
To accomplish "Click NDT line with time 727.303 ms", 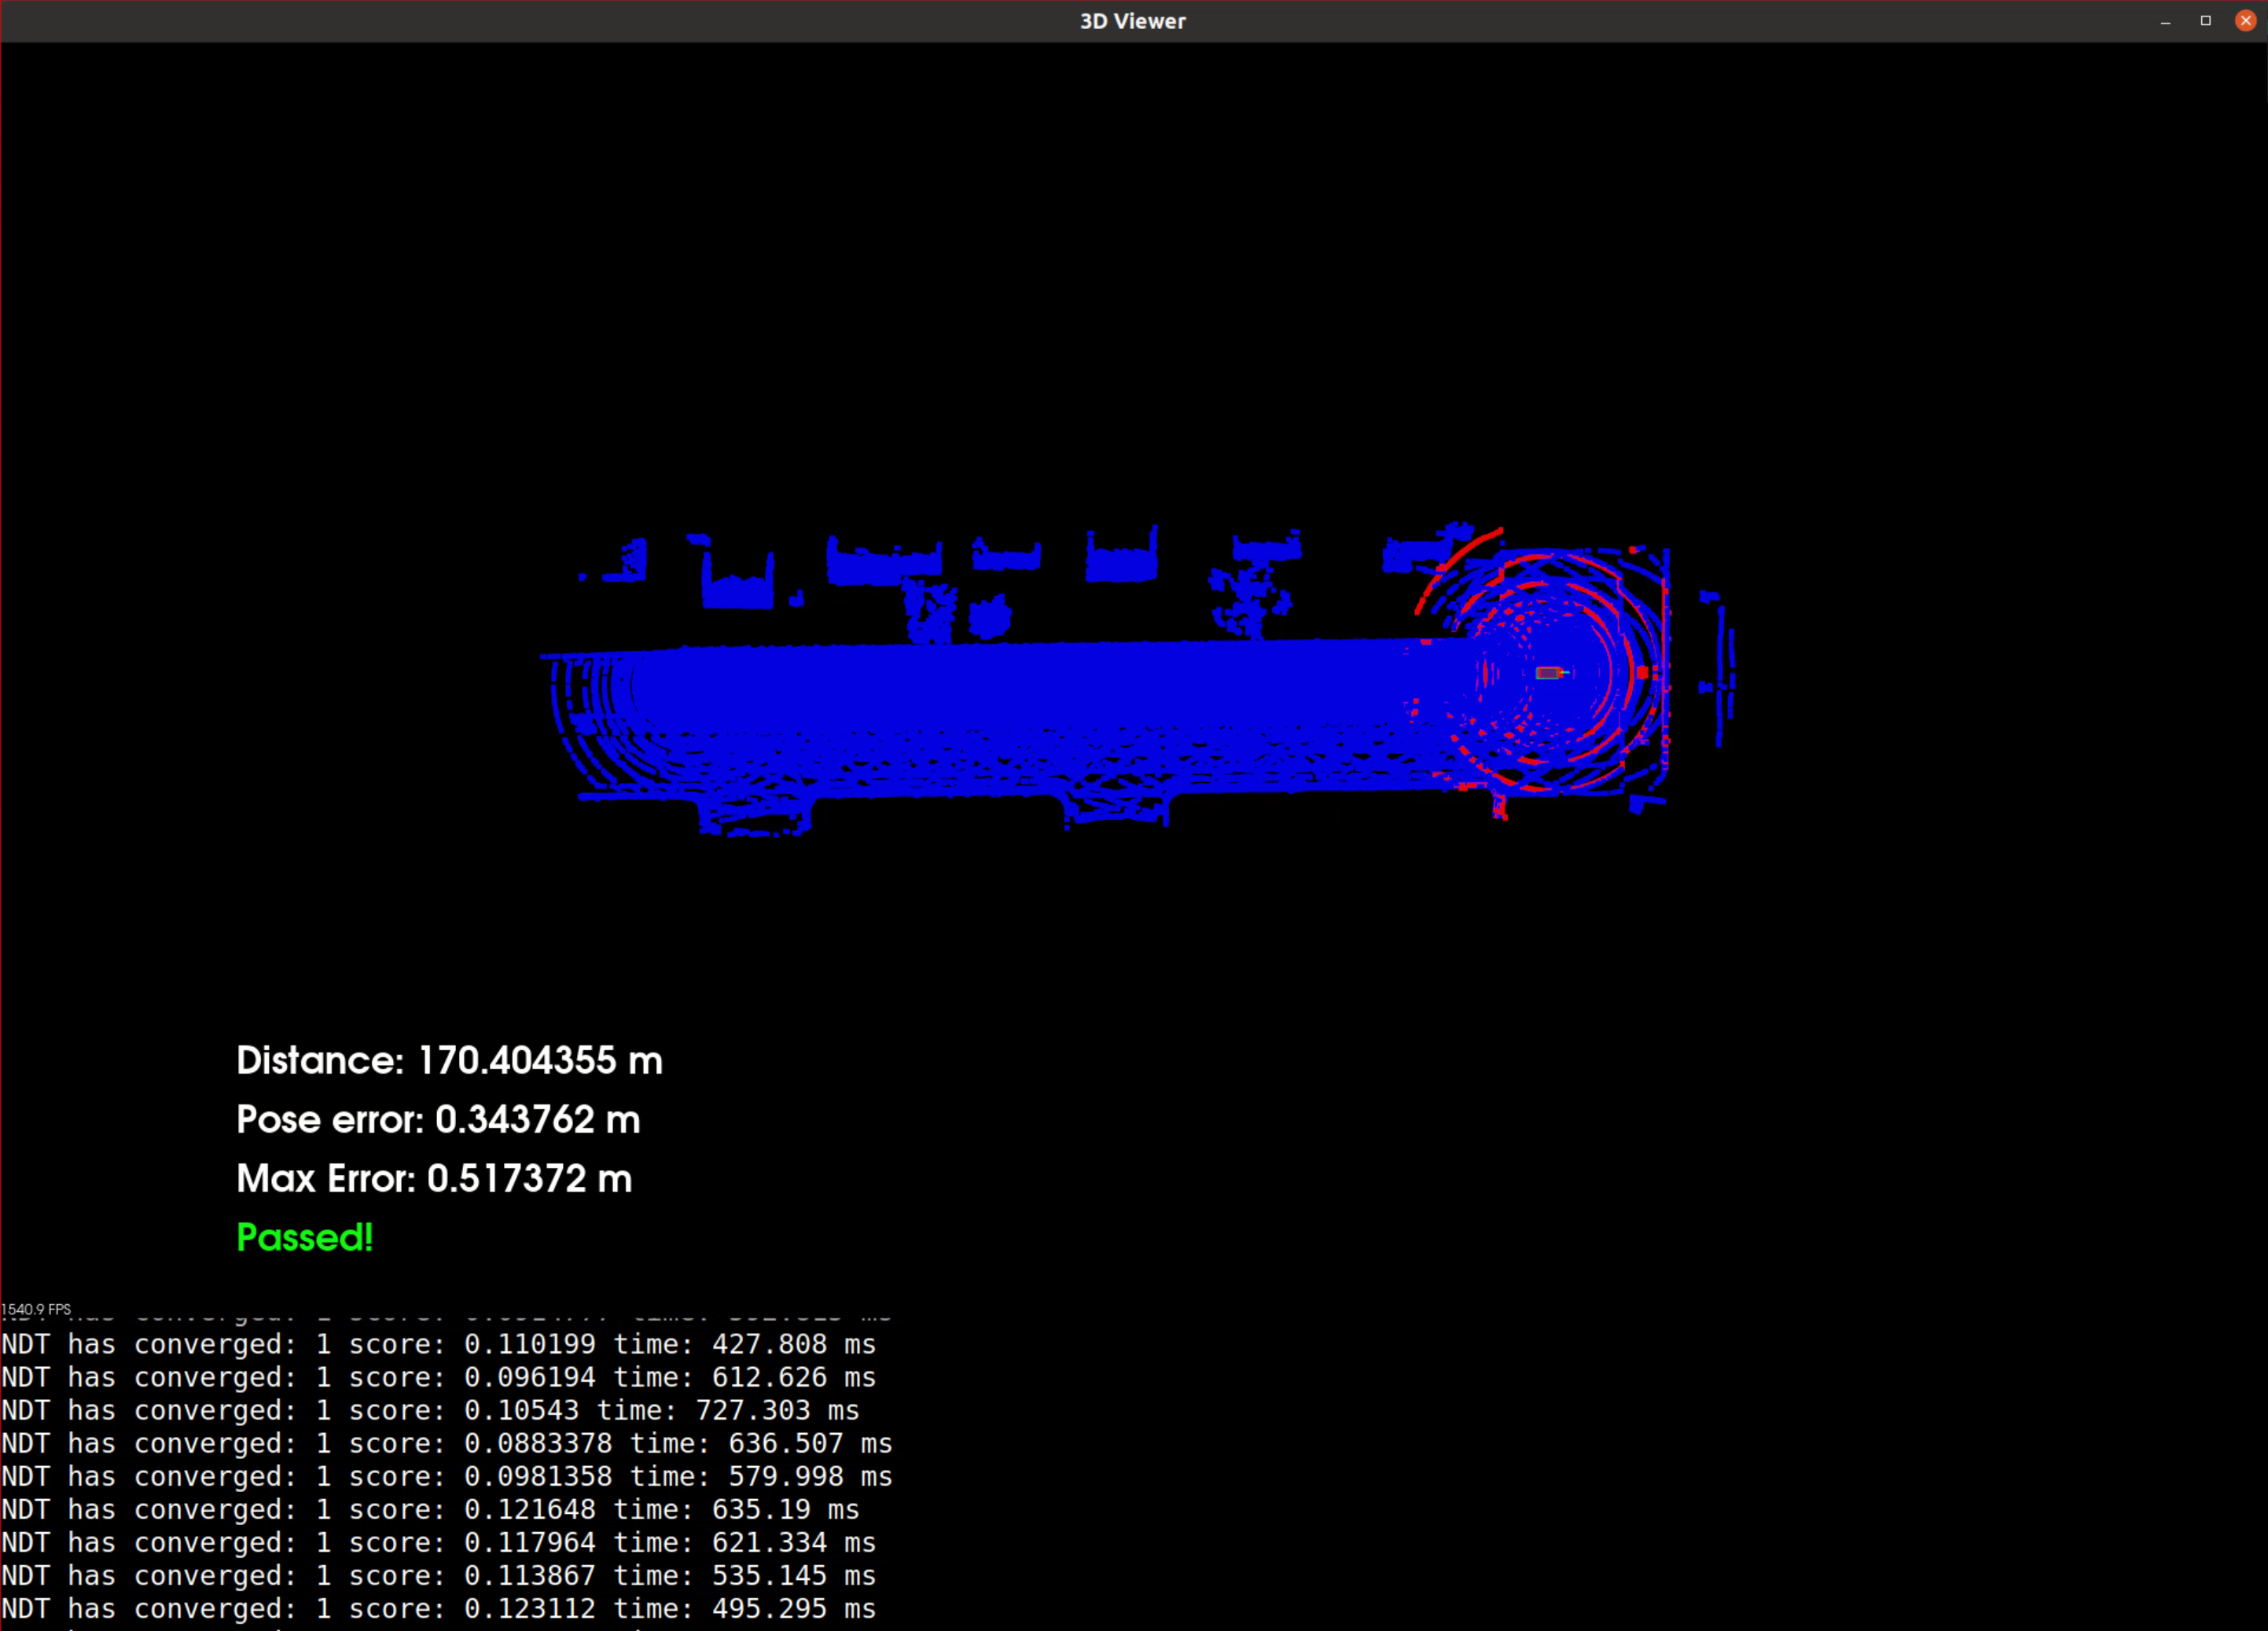I will click(x=430, y=1410).
